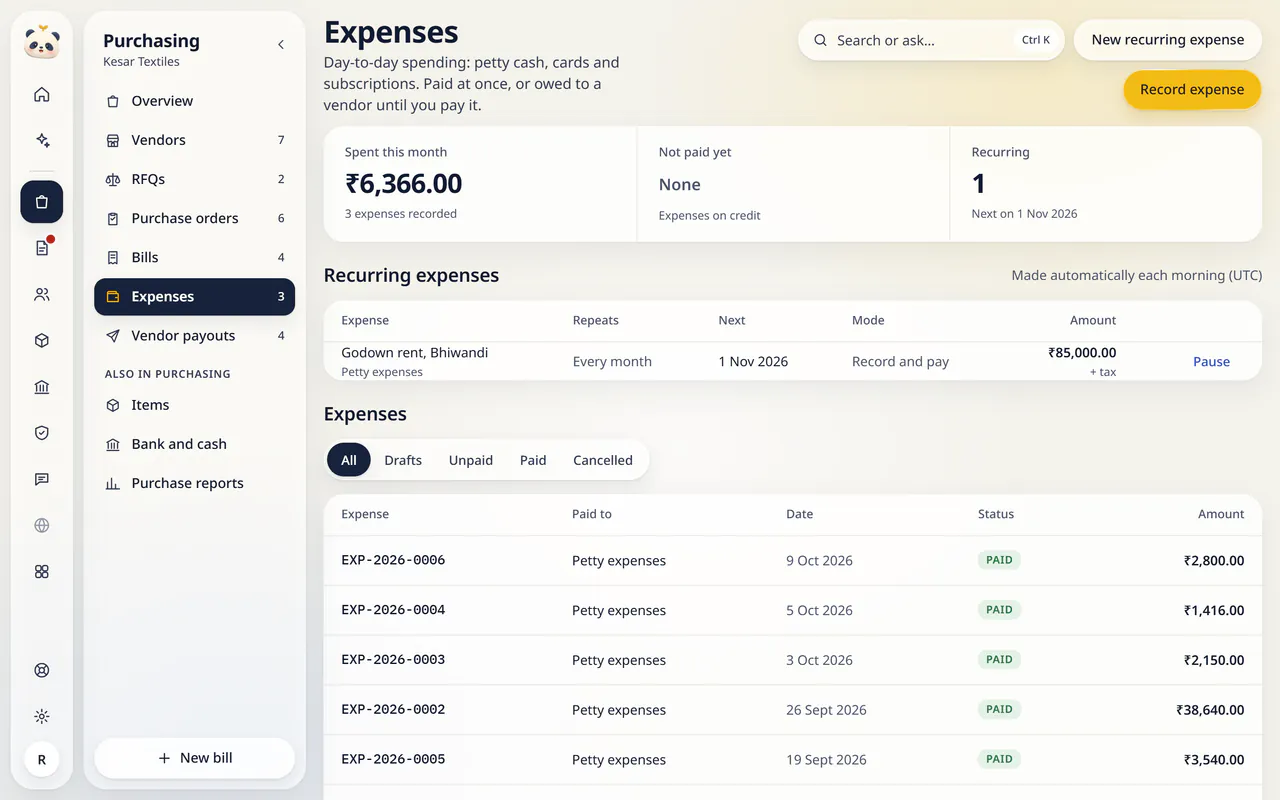1280x800 pixels.
Task: Pause the Godown rent recurring expense
Action: pos(1211,362)
